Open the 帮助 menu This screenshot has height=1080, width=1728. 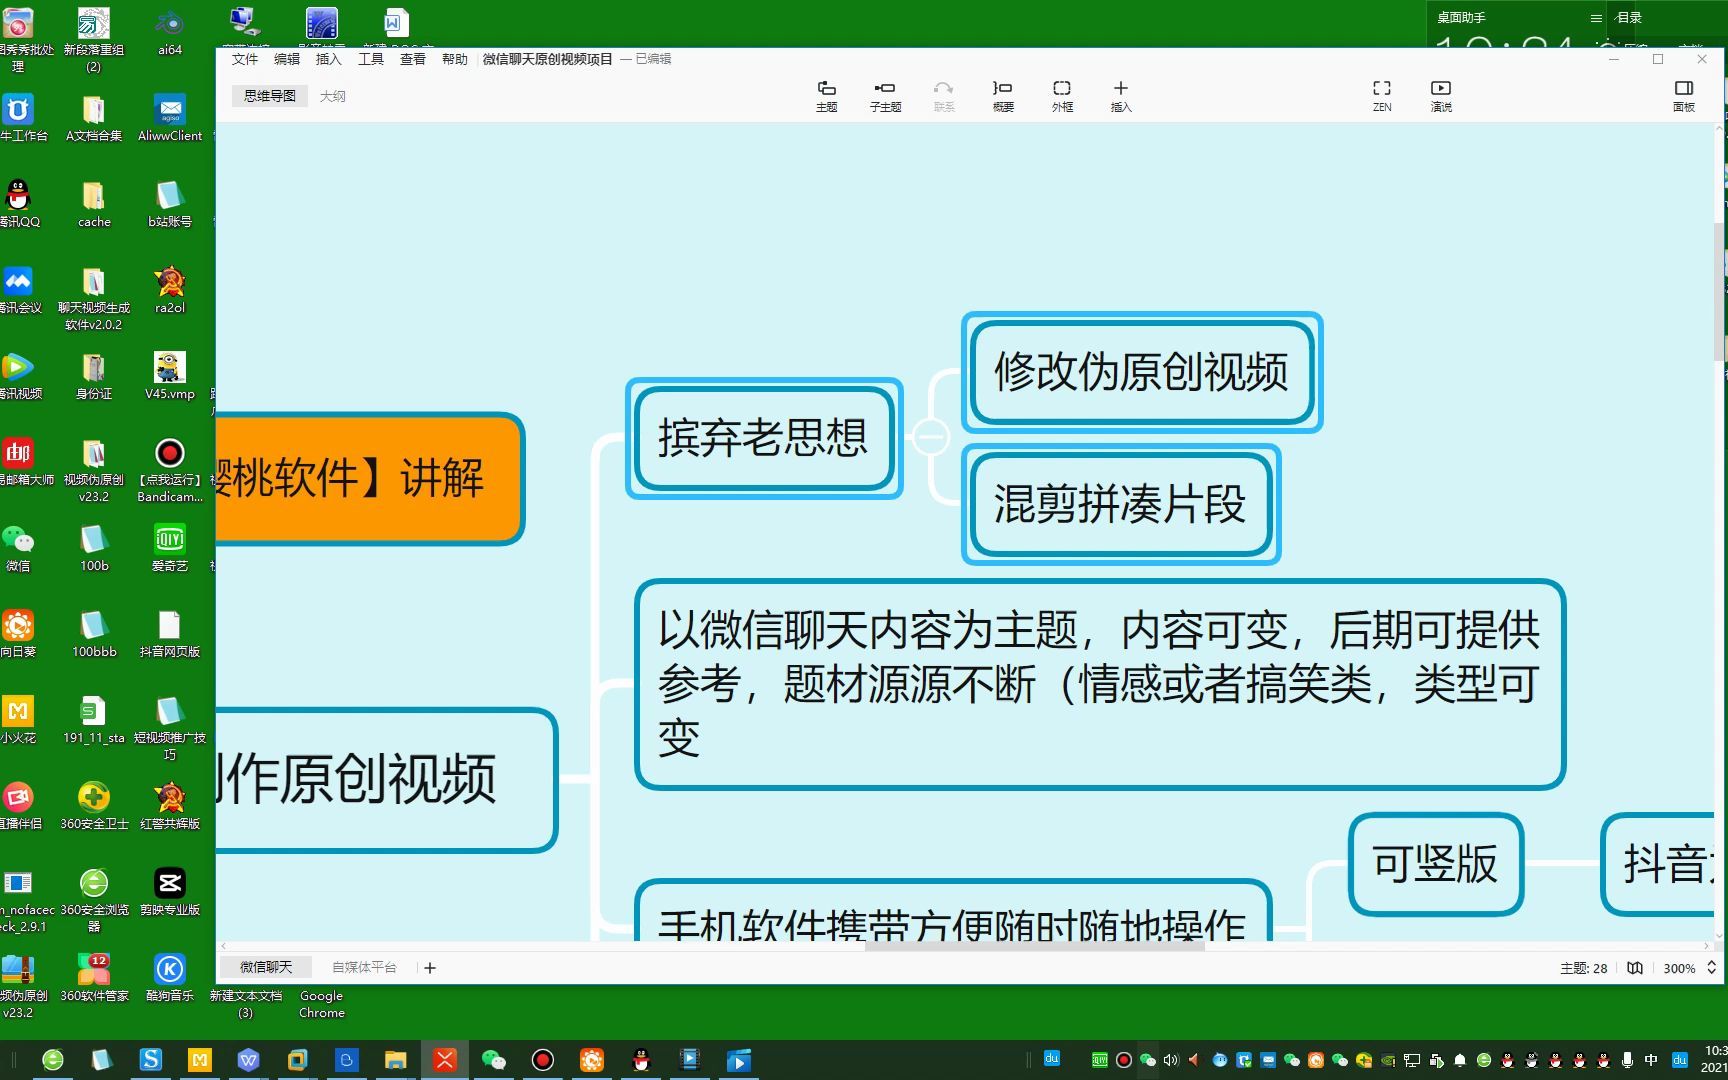coord(455,59)
